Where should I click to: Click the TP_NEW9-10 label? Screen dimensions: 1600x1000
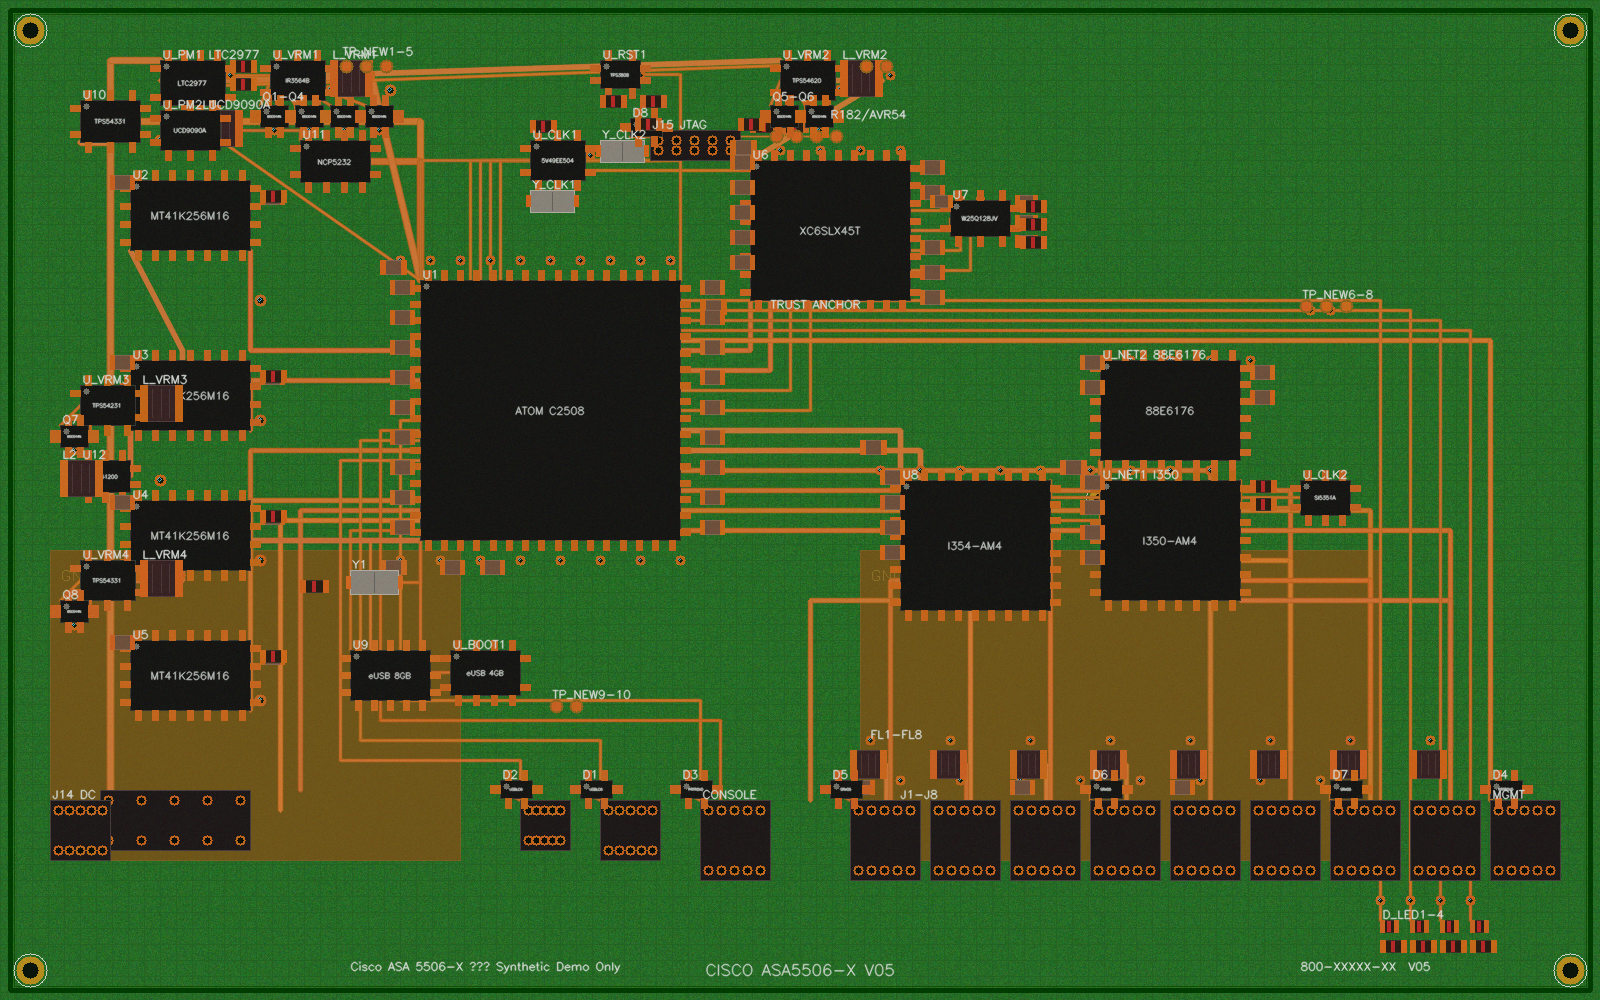click(x=591, y=695)
